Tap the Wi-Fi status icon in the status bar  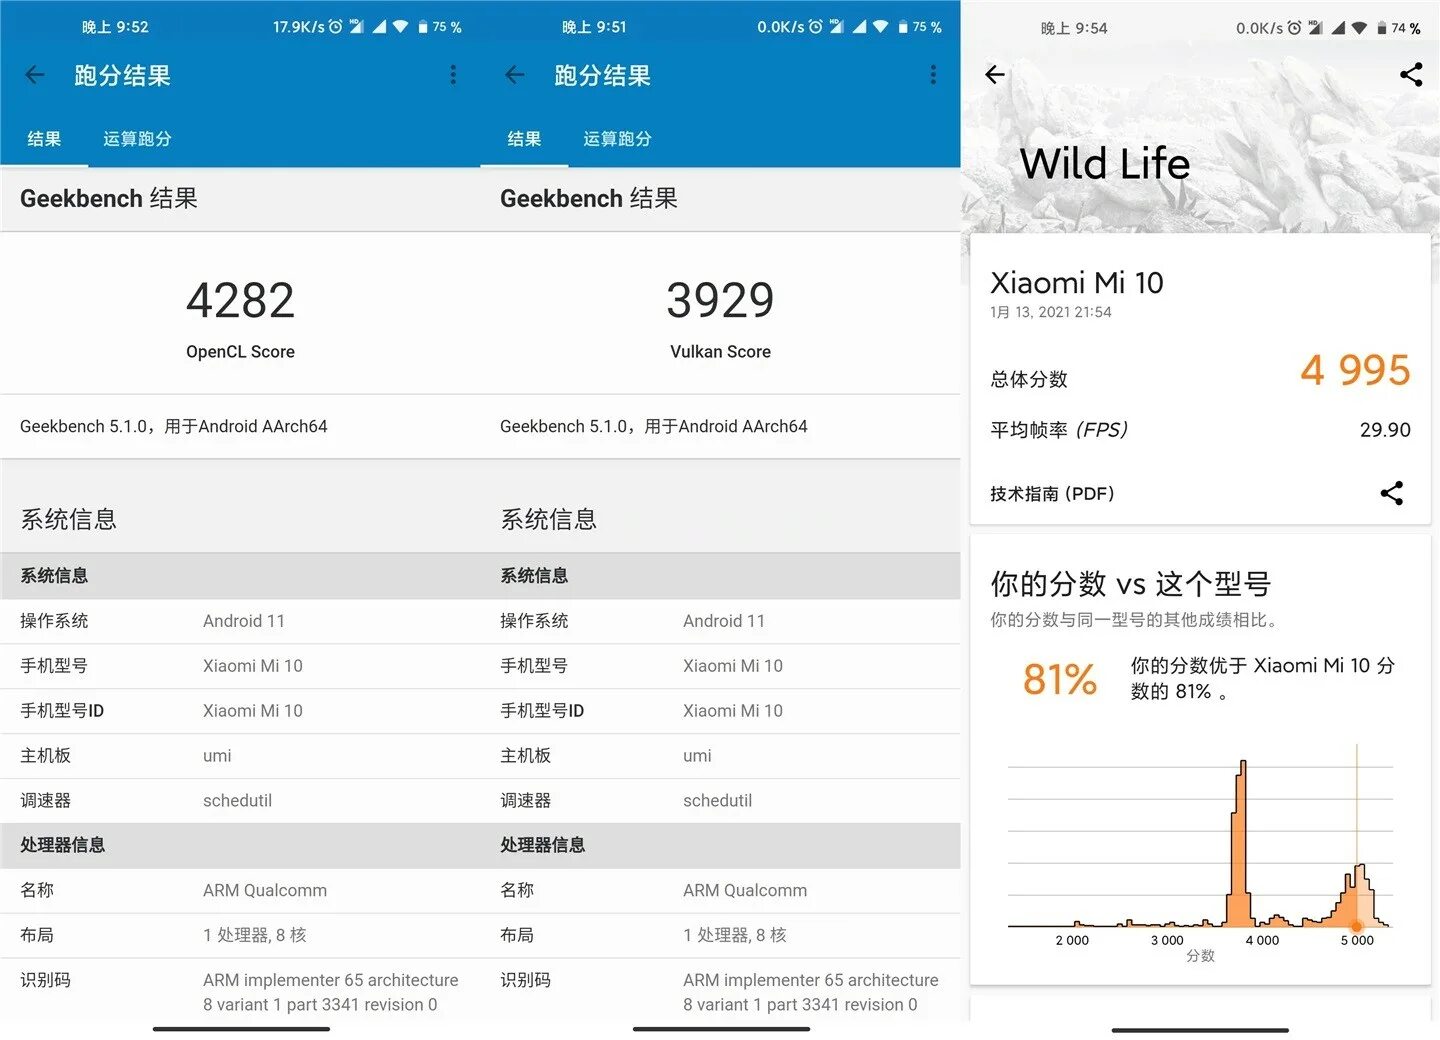399,27
